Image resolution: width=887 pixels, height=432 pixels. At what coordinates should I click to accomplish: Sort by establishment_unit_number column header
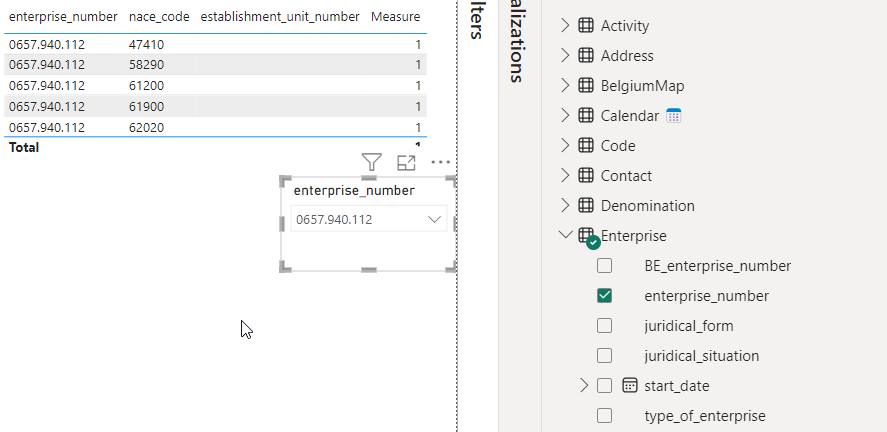tap(280, 17)
